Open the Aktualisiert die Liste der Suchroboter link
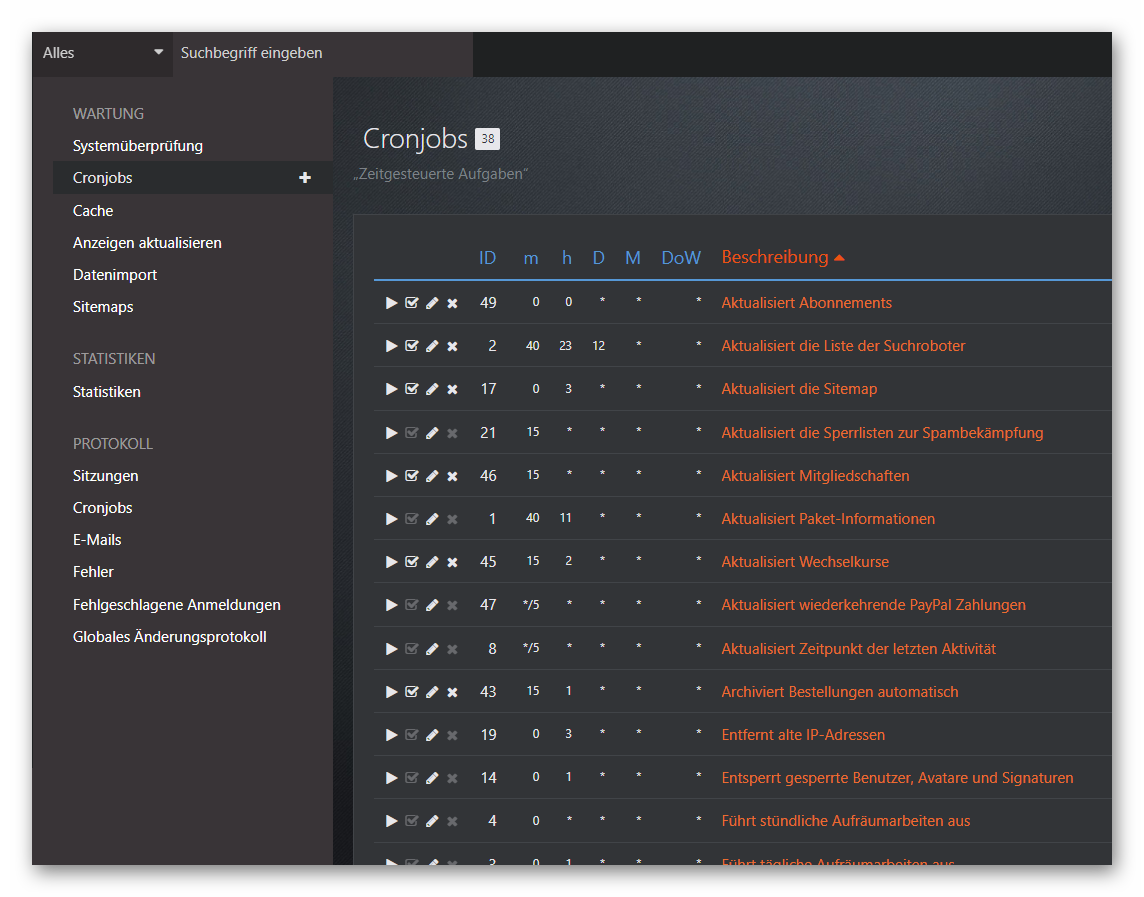The width and height of the screenshot is (1144, 897). pos(843,346)
